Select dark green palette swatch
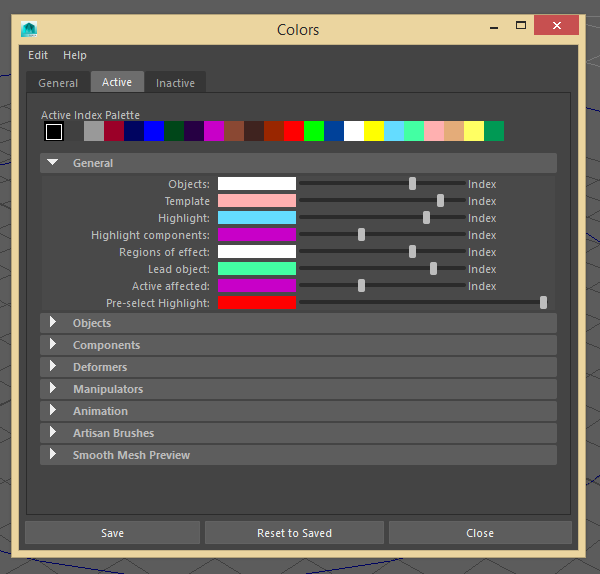Screen dimensions: 600x574 [174, 131]
